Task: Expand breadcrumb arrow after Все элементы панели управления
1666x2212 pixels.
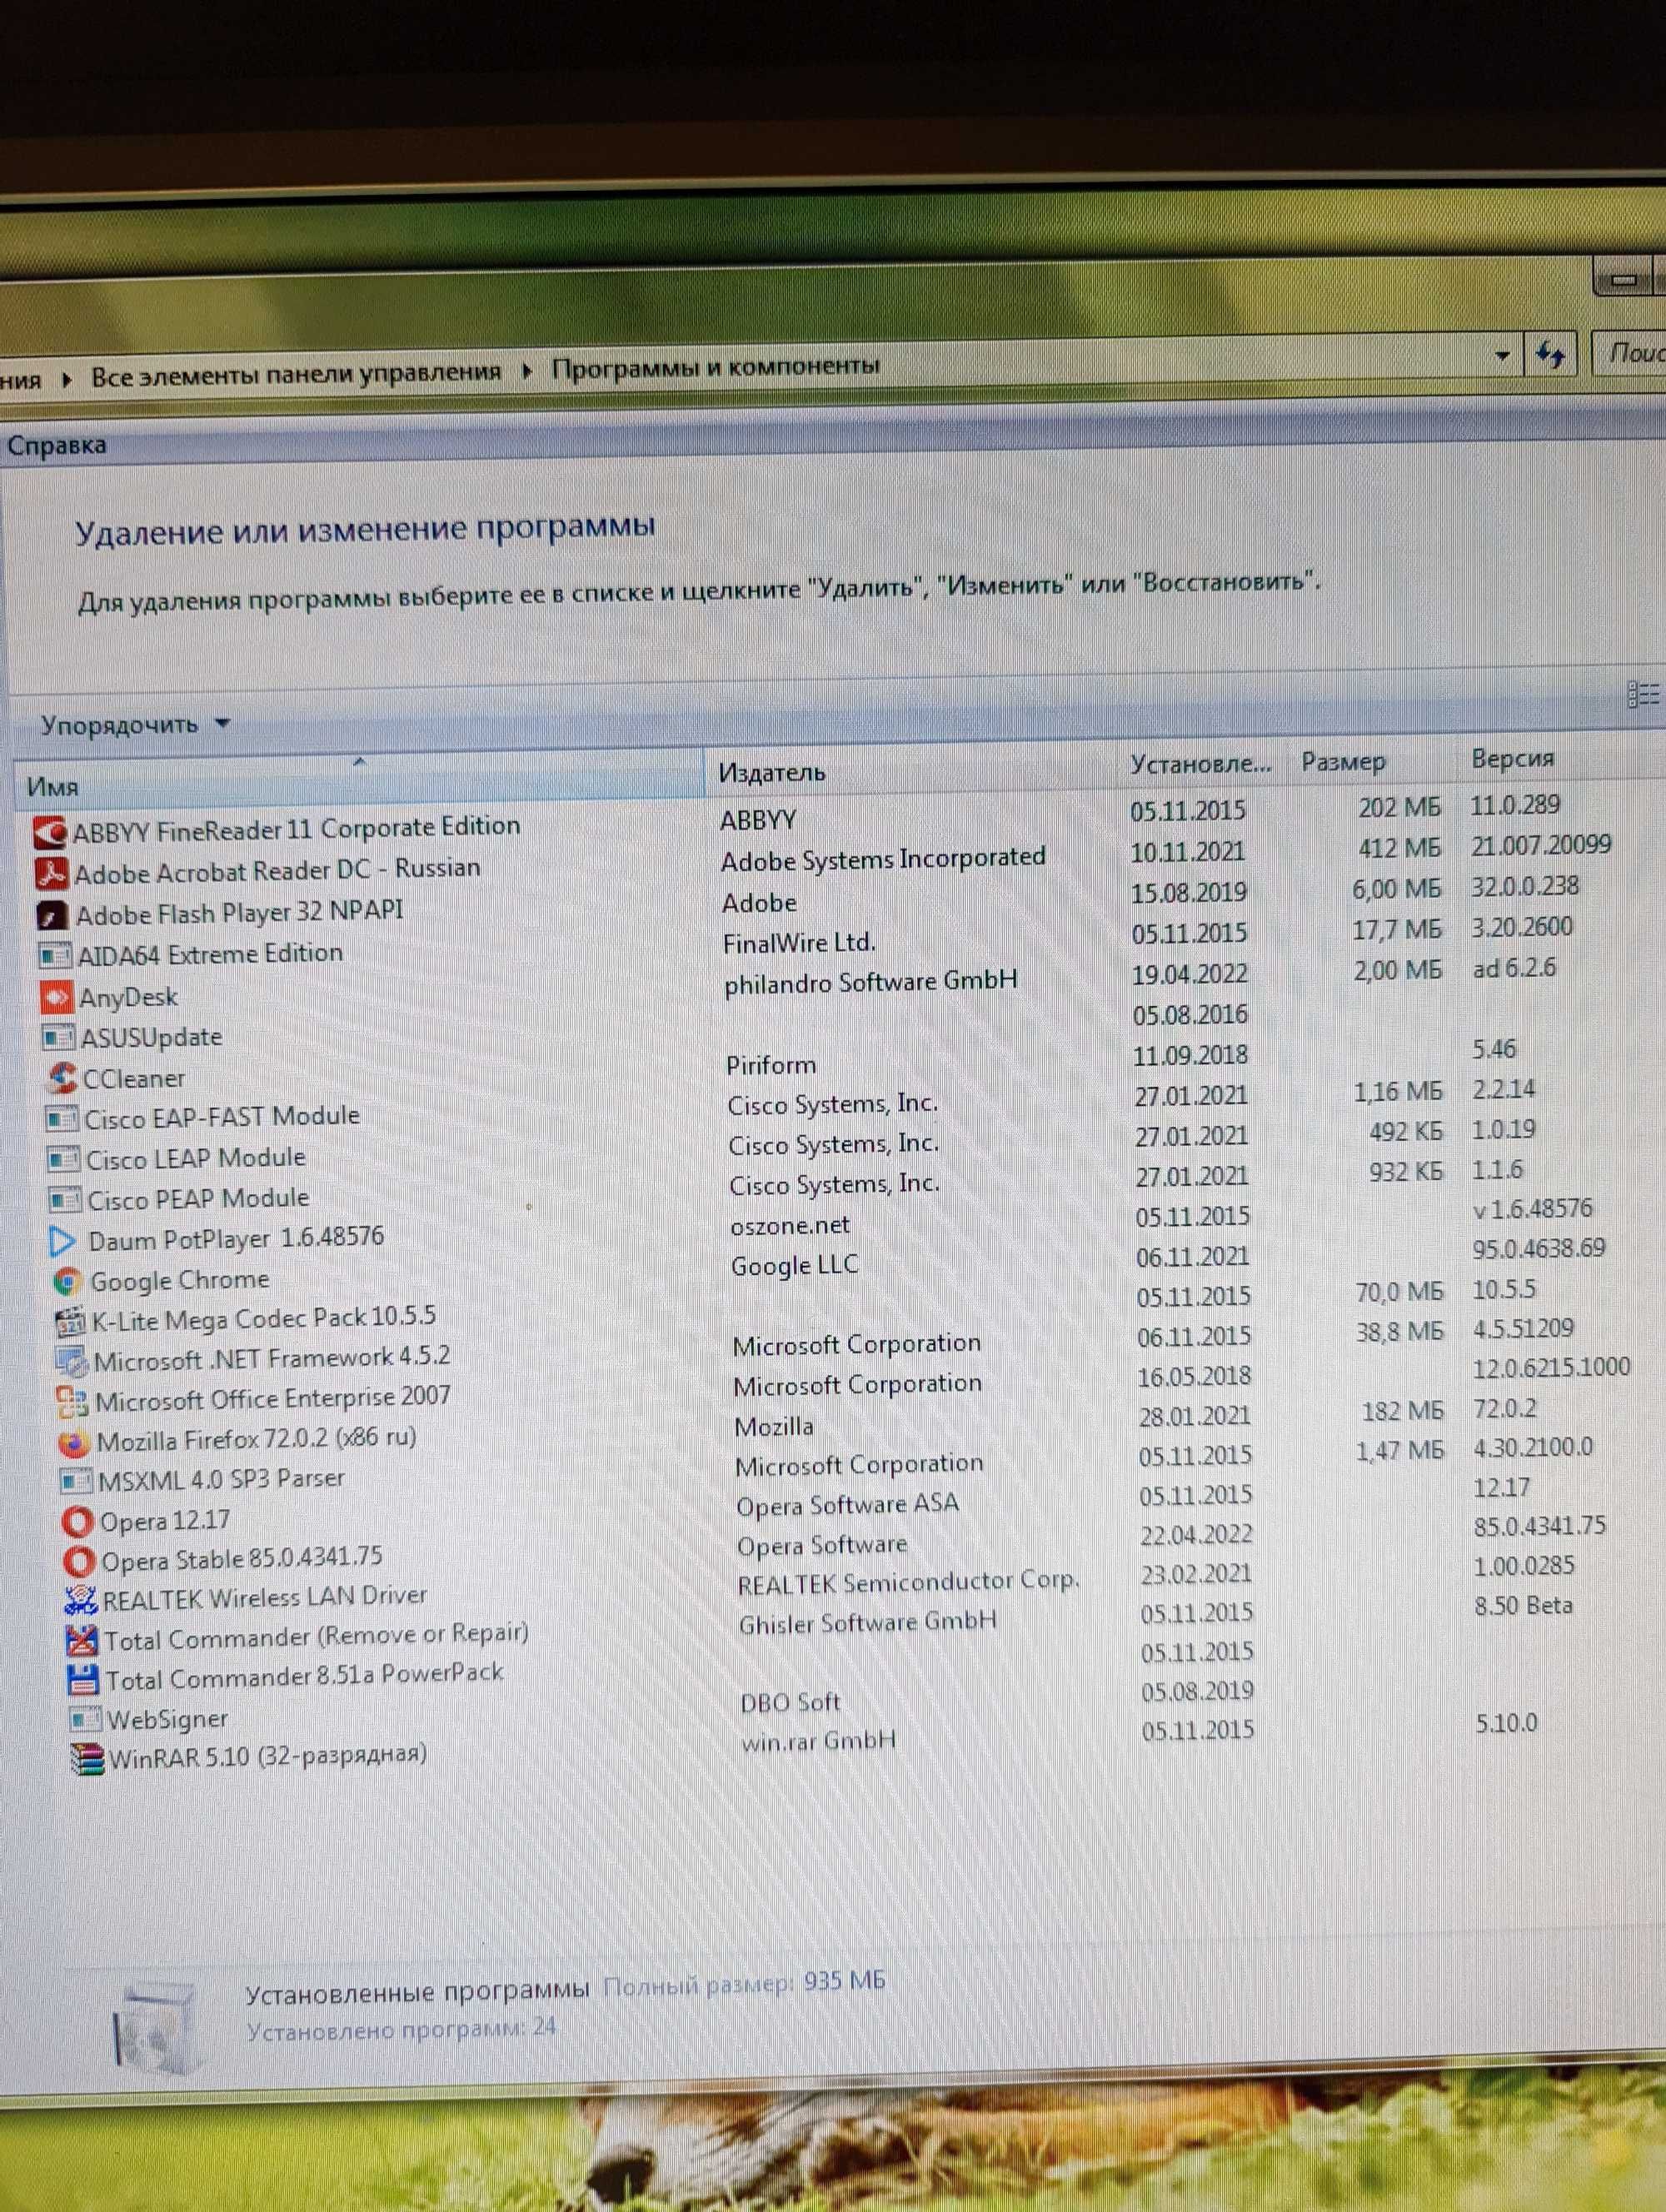Action: (527, 372)
